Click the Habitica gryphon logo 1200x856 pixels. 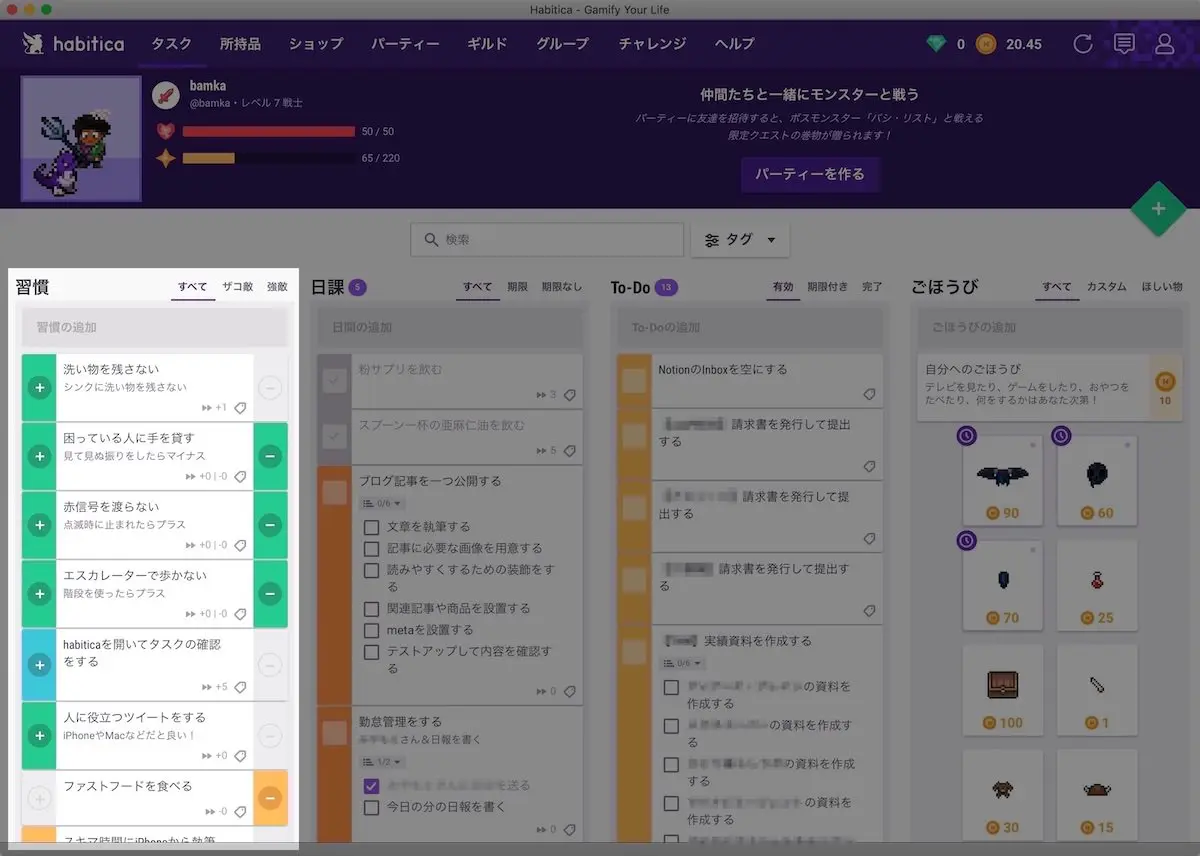click(x=34, y=43)
